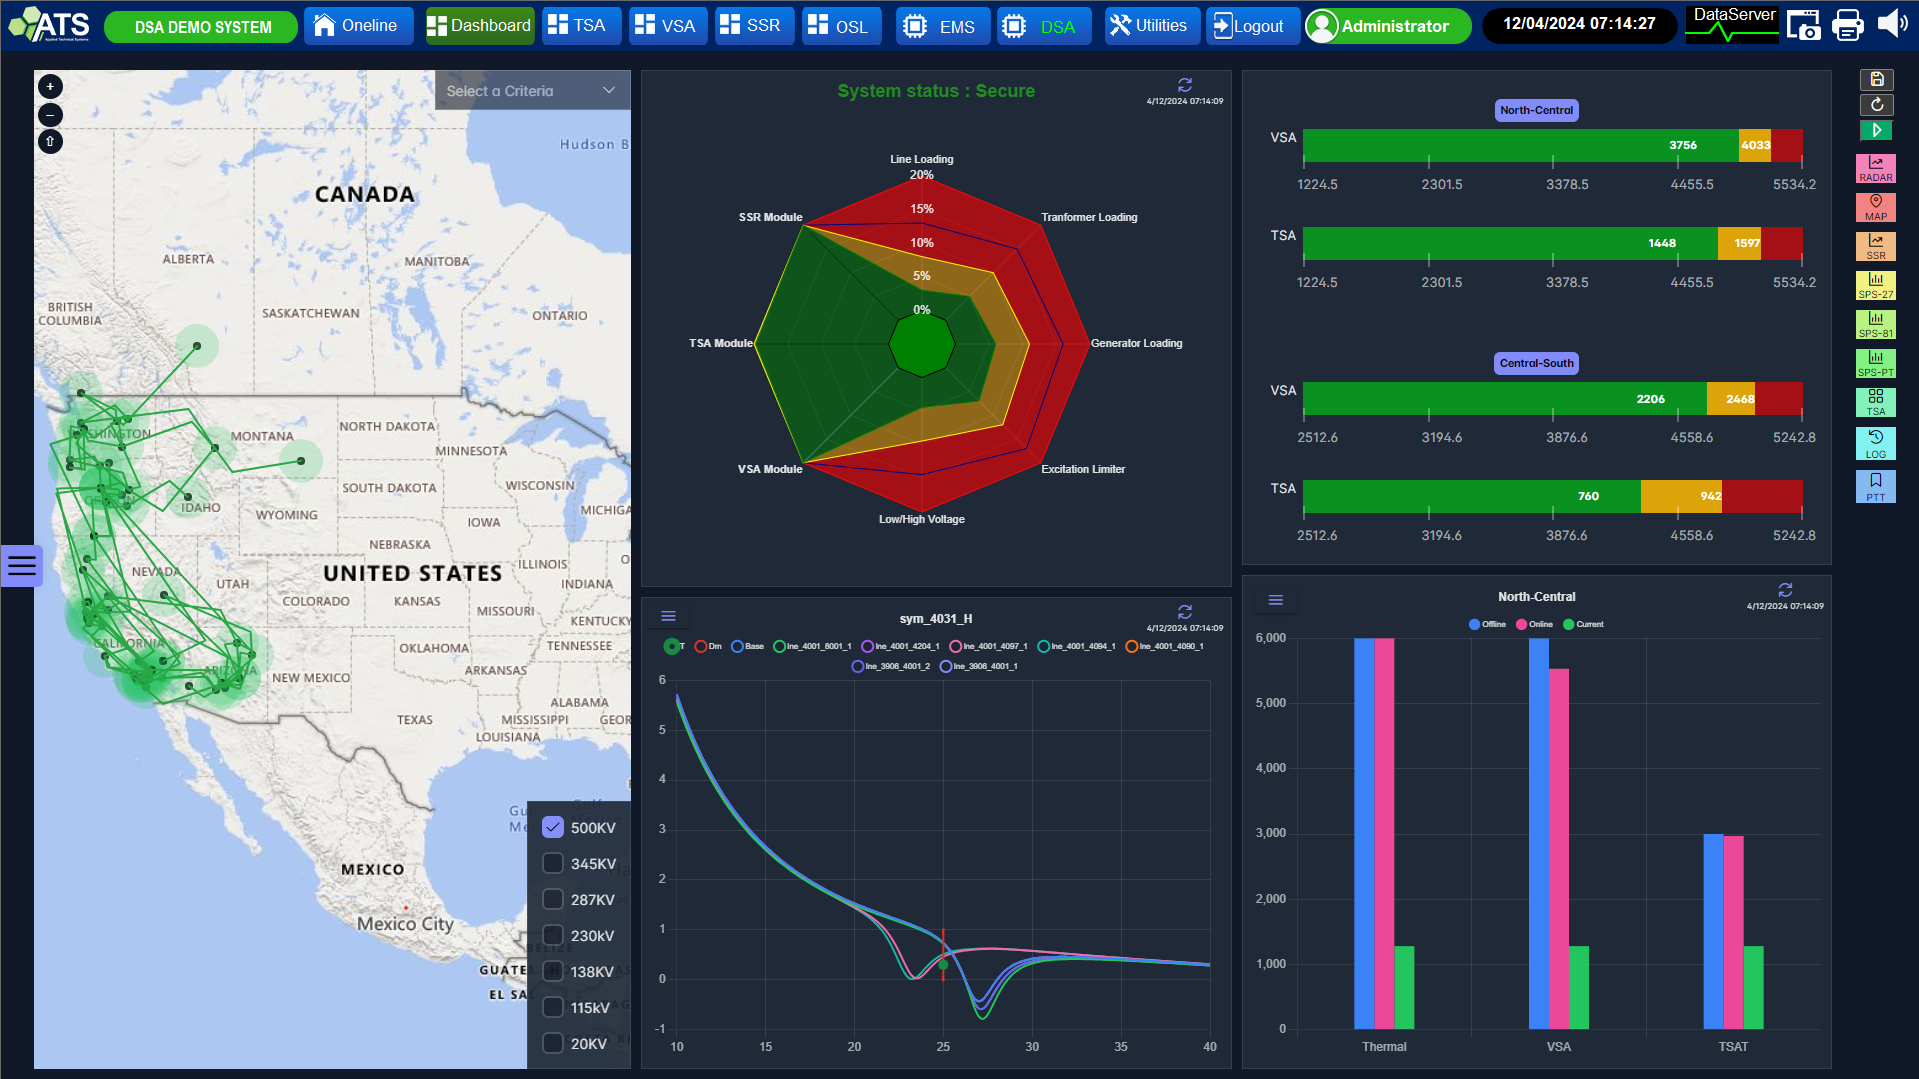Click the MAP sidebar icon
The height and width of the screenshot is (1079, 1919).
click(1875, 207)
